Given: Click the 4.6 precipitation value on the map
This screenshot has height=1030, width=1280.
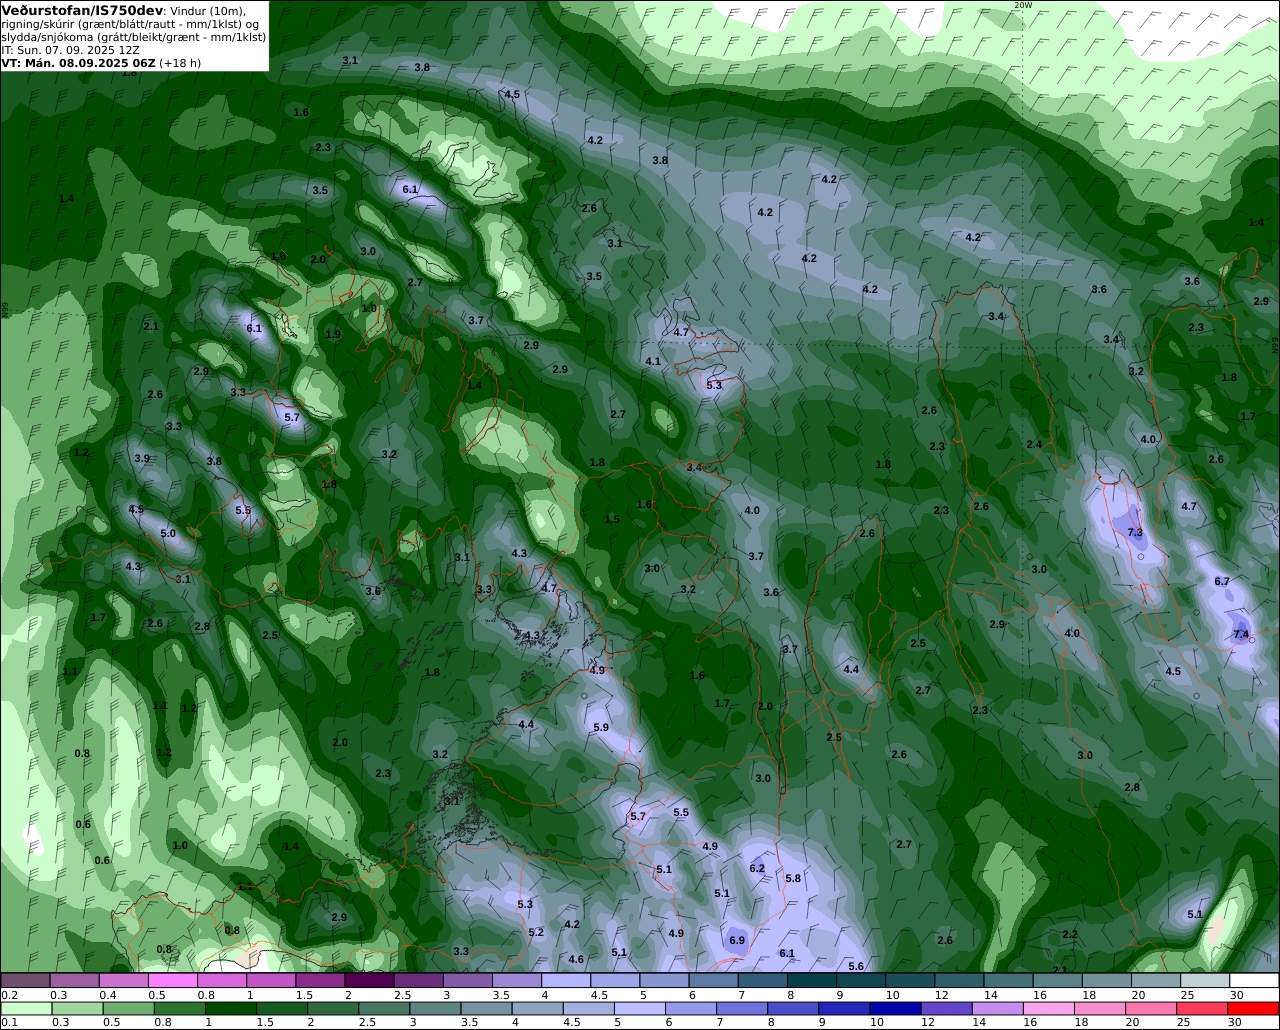Looking at the screenshot, I should tap(576, 959).
